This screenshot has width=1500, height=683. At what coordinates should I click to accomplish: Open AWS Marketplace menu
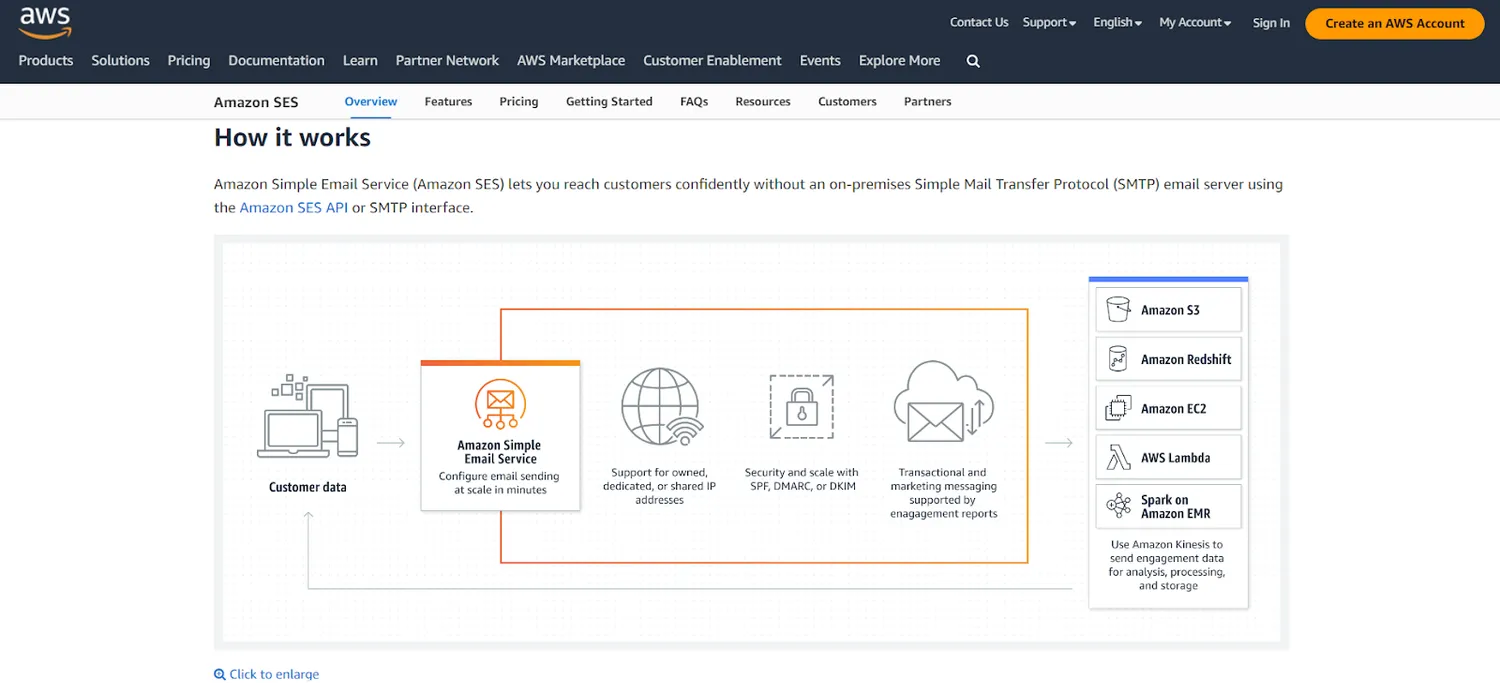coord(571,60)
